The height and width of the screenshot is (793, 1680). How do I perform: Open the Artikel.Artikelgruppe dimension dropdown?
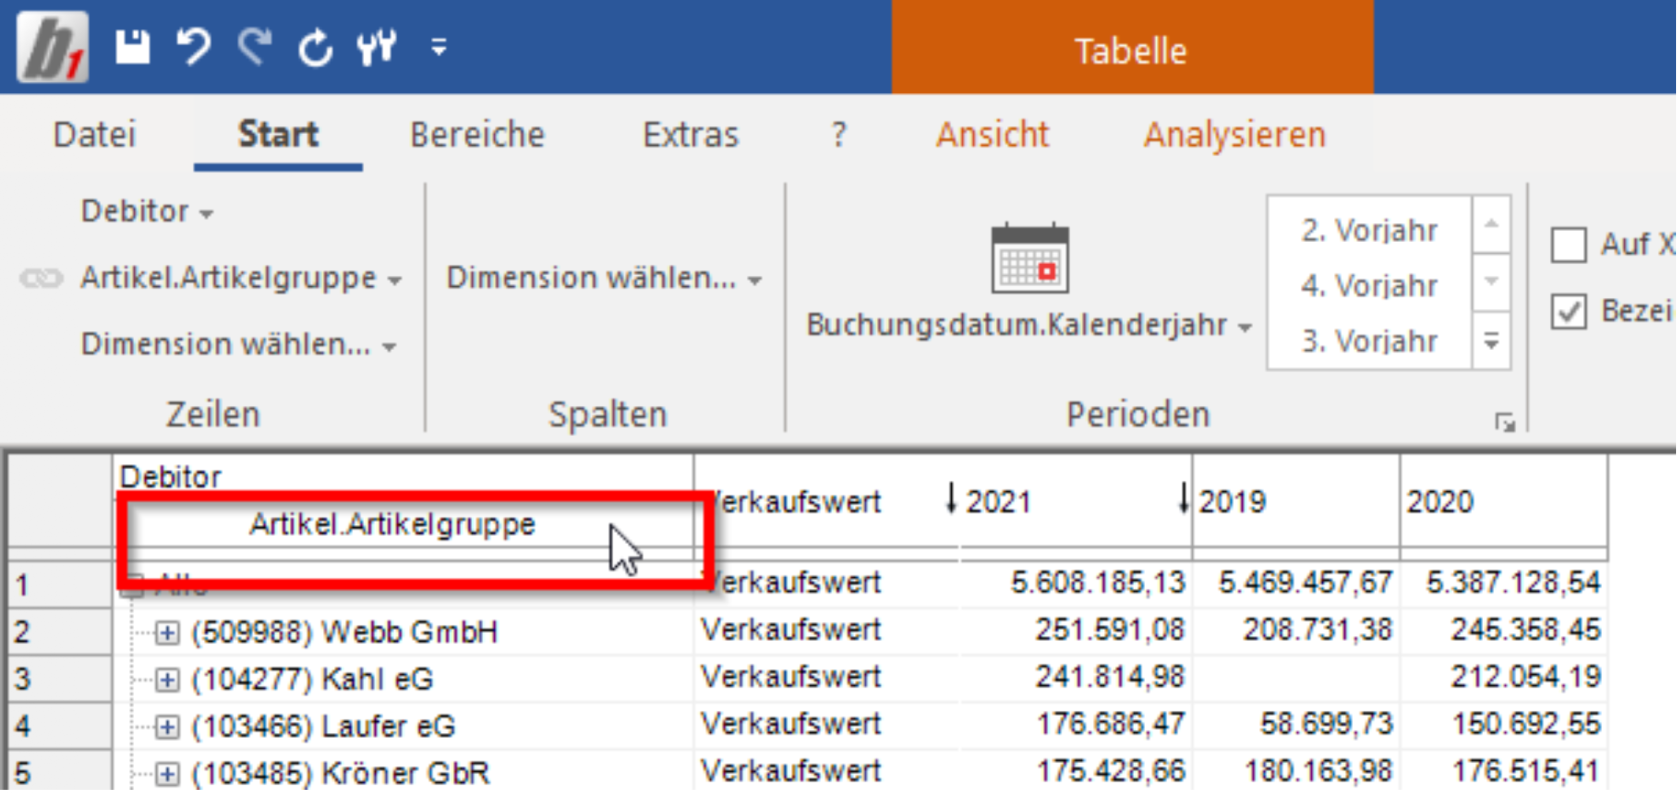click(241, 277)
